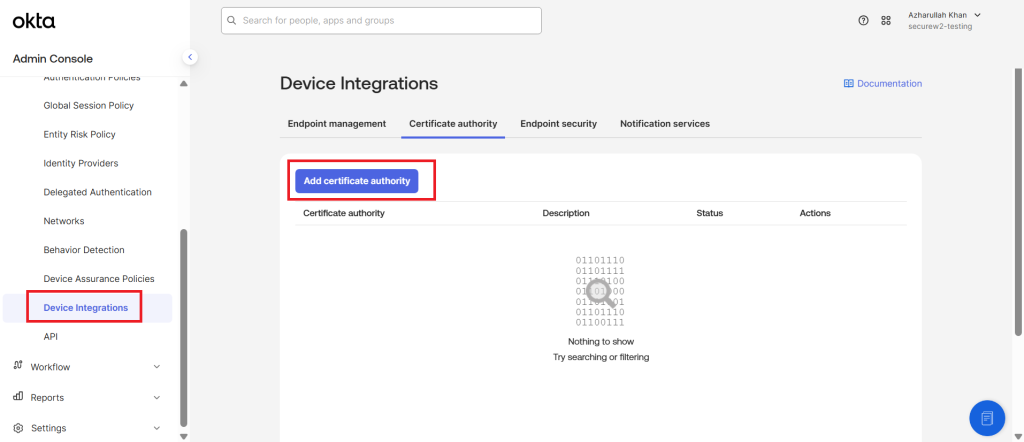Switch to the Endpoint security tab
The width and height of the screenshot is (1024, 442).
(558, 124)
